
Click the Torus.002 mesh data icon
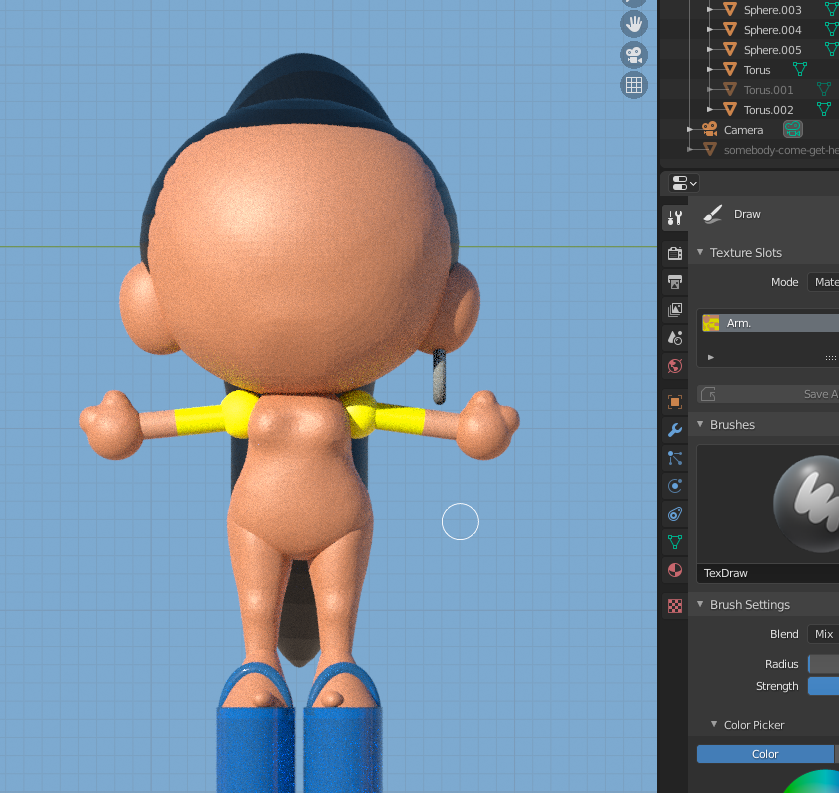click(824, 109)
